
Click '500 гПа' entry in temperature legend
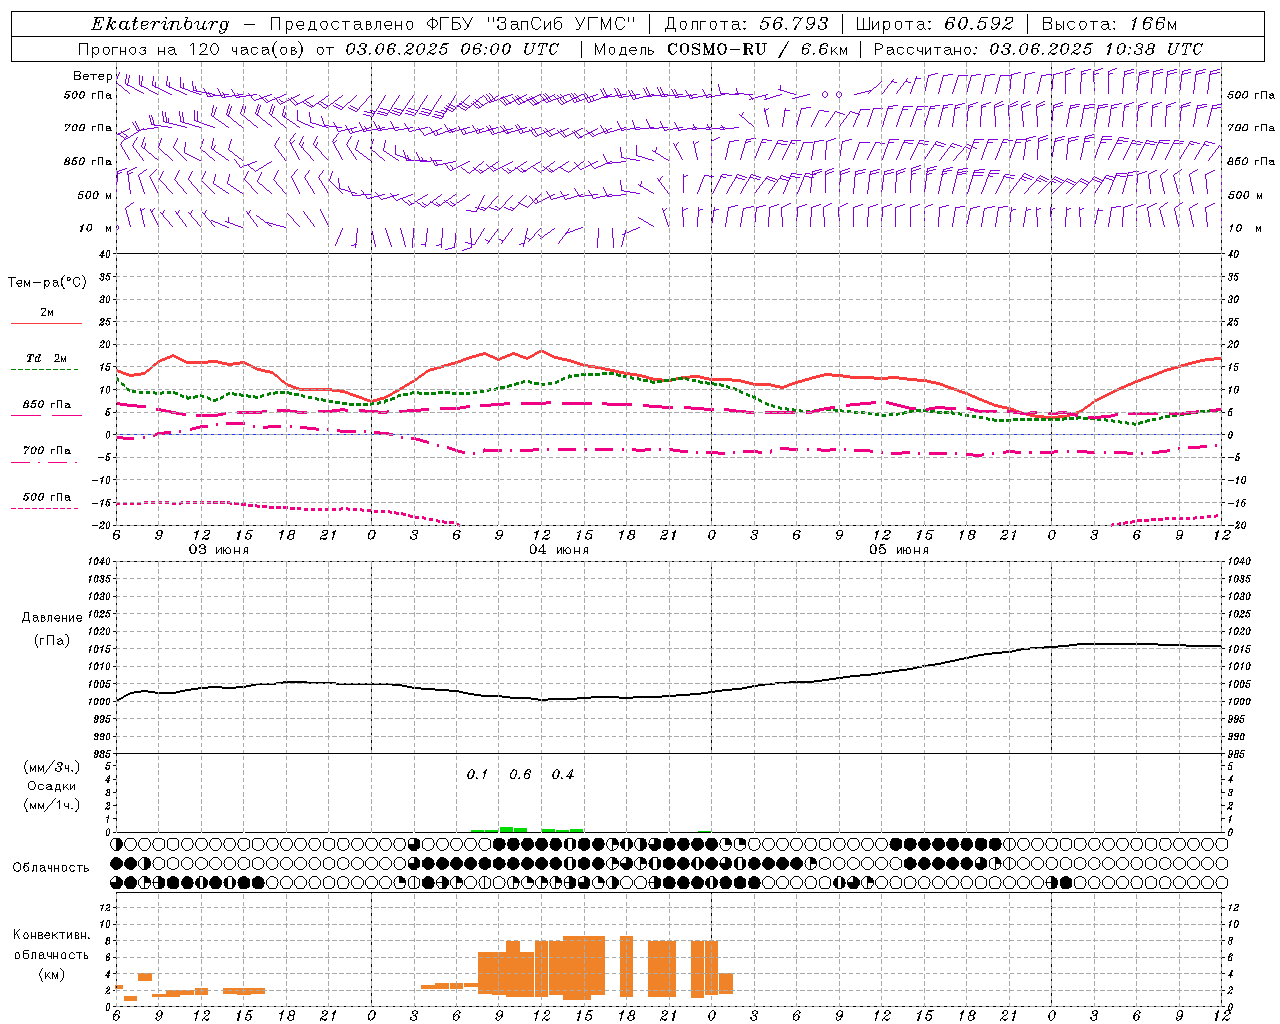click(x=47, y=496)
